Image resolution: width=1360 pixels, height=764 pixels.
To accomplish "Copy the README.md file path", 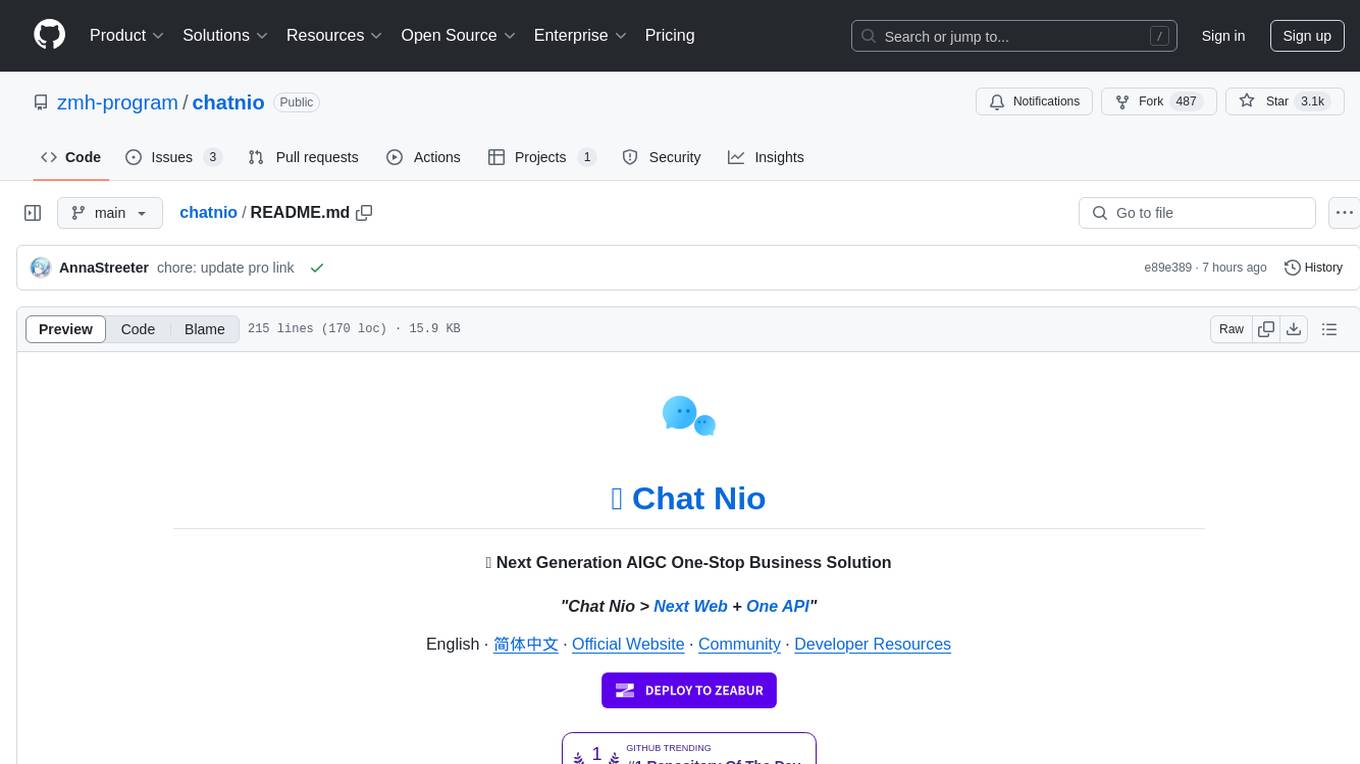I will click(364, 213).
